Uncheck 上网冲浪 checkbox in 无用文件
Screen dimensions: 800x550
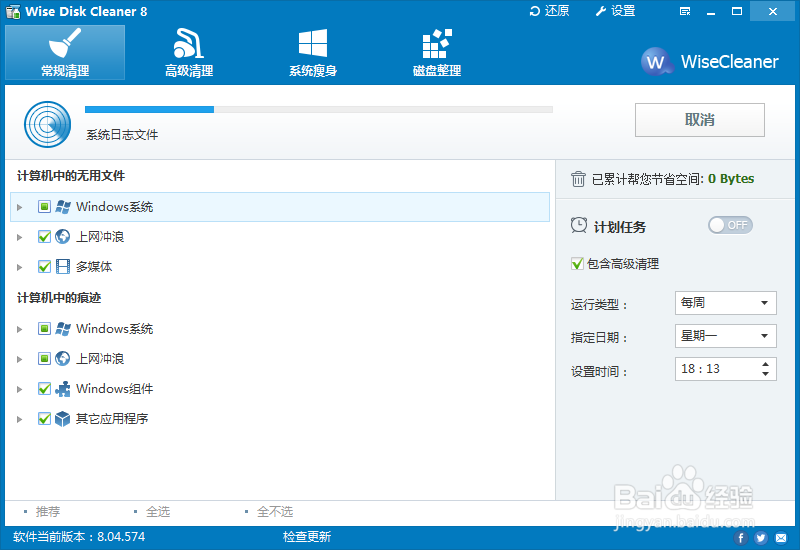tap(44, 237)
